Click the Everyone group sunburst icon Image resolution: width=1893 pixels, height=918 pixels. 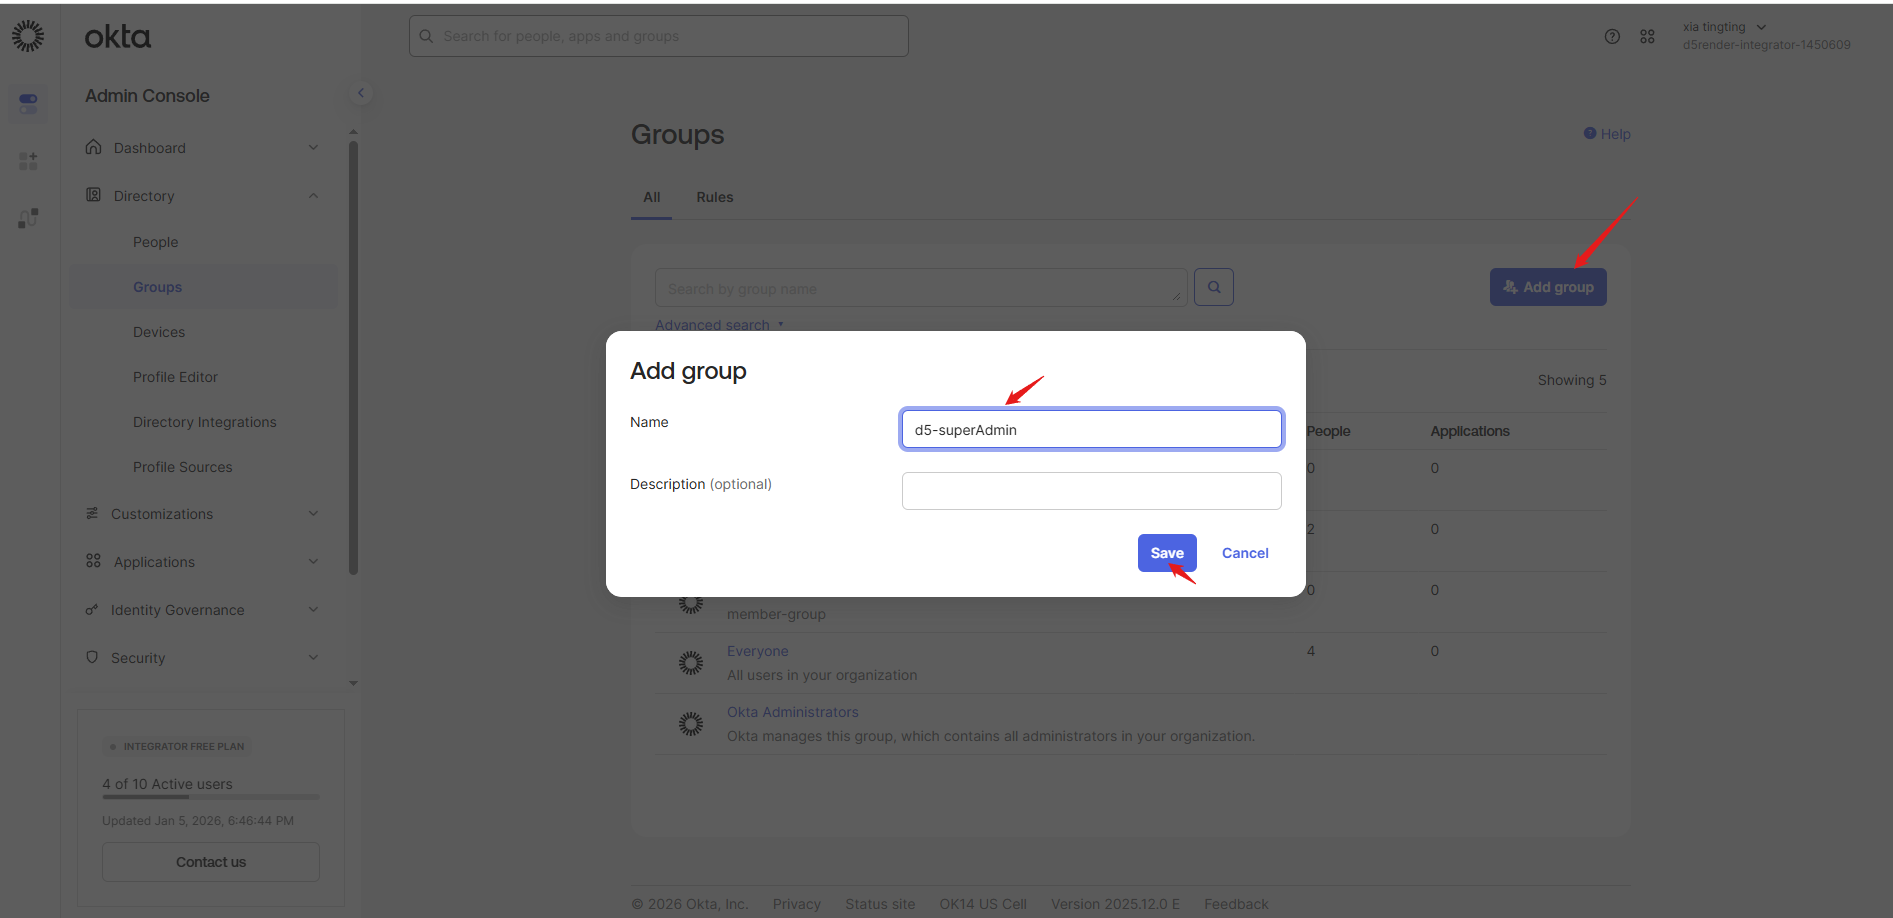coord(691,663)
